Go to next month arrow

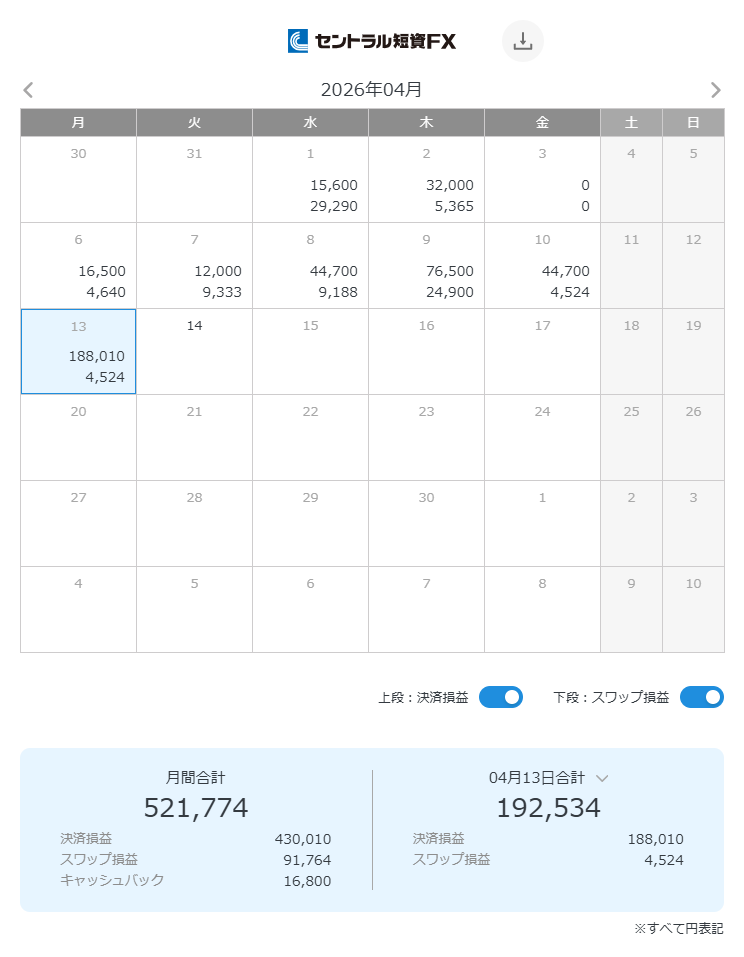pos(715,90)
